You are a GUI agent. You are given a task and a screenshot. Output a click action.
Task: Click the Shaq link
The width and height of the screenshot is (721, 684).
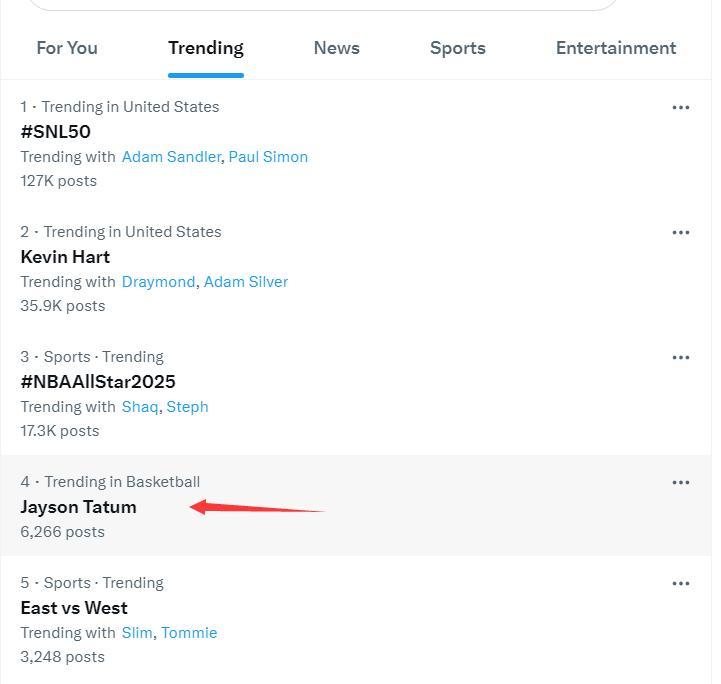click(x=140, y=407)
